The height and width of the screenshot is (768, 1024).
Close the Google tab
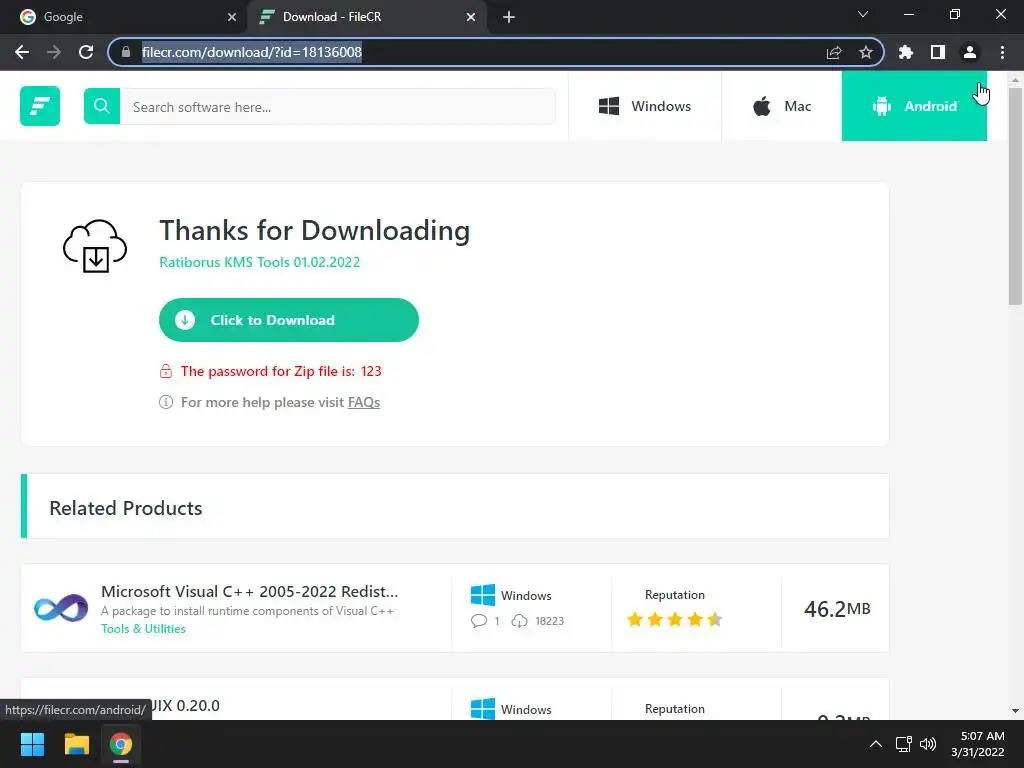(x=232, y=17)
